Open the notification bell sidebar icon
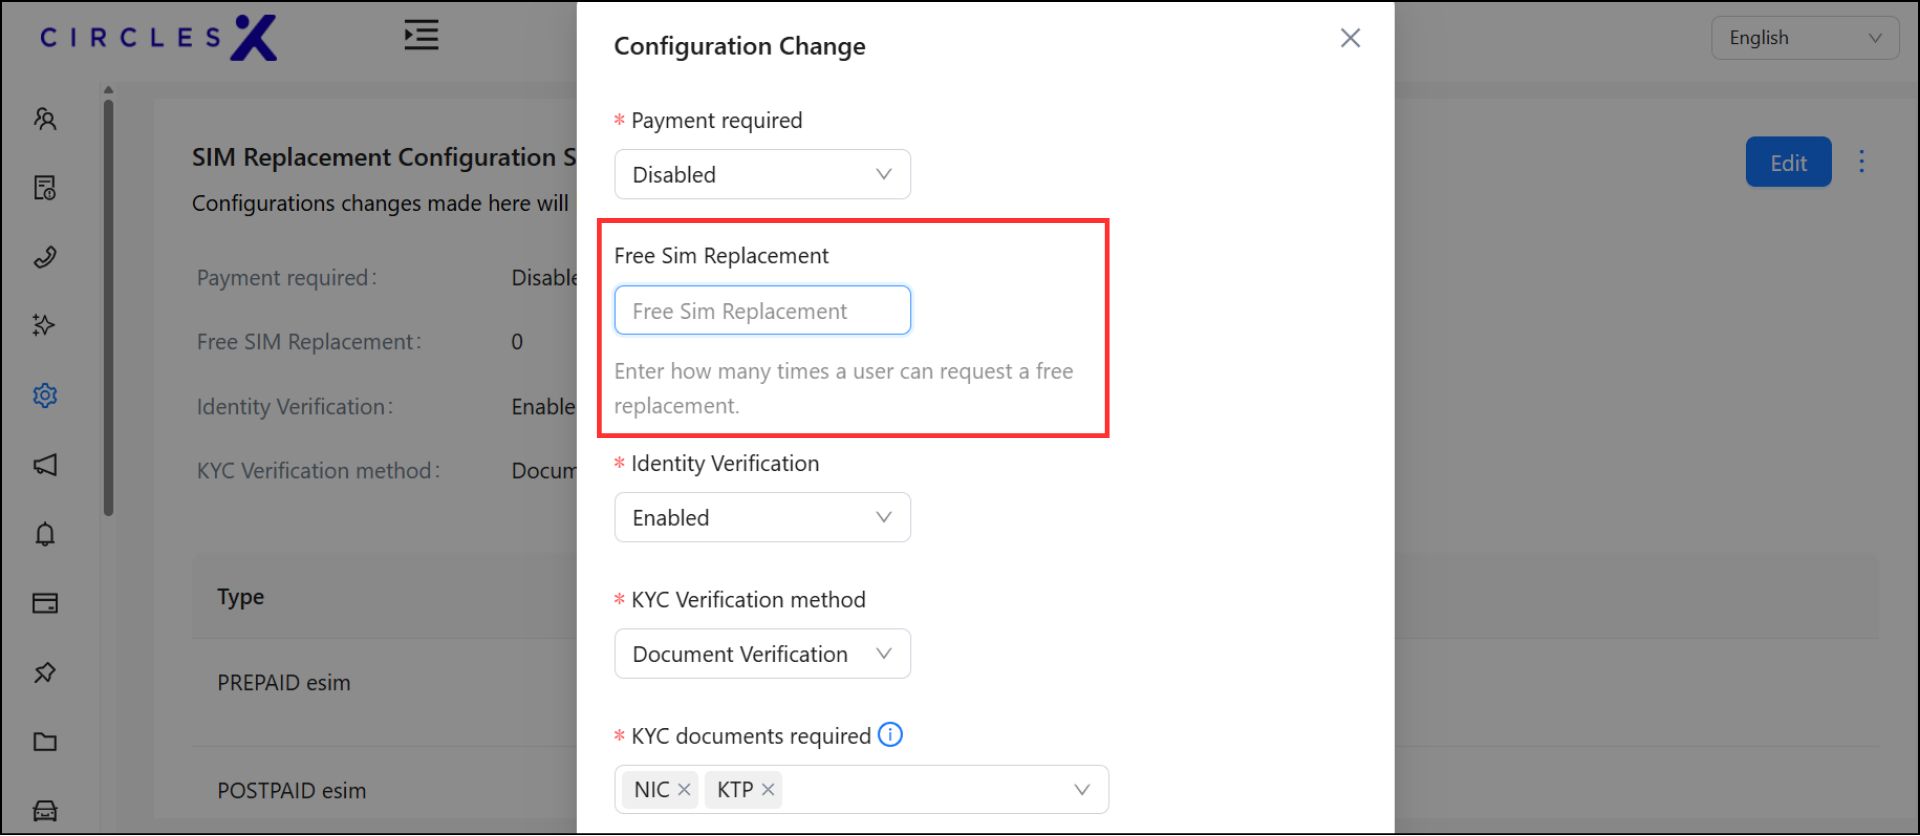1920x836 pixels. (x=45, y=534)
